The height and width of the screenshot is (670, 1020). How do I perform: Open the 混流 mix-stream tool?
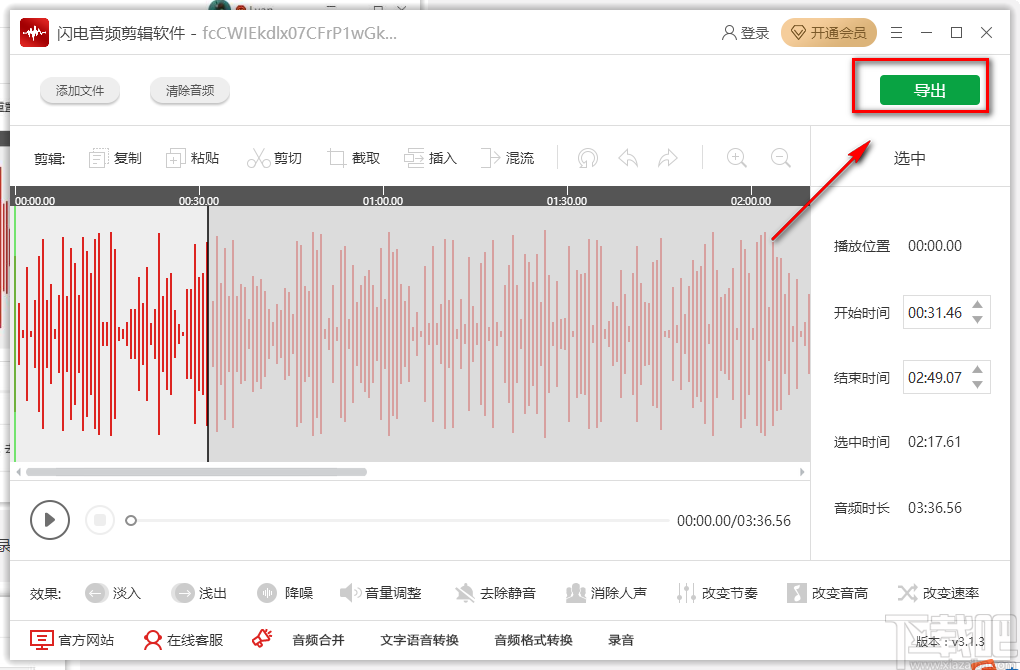point(508,157)
